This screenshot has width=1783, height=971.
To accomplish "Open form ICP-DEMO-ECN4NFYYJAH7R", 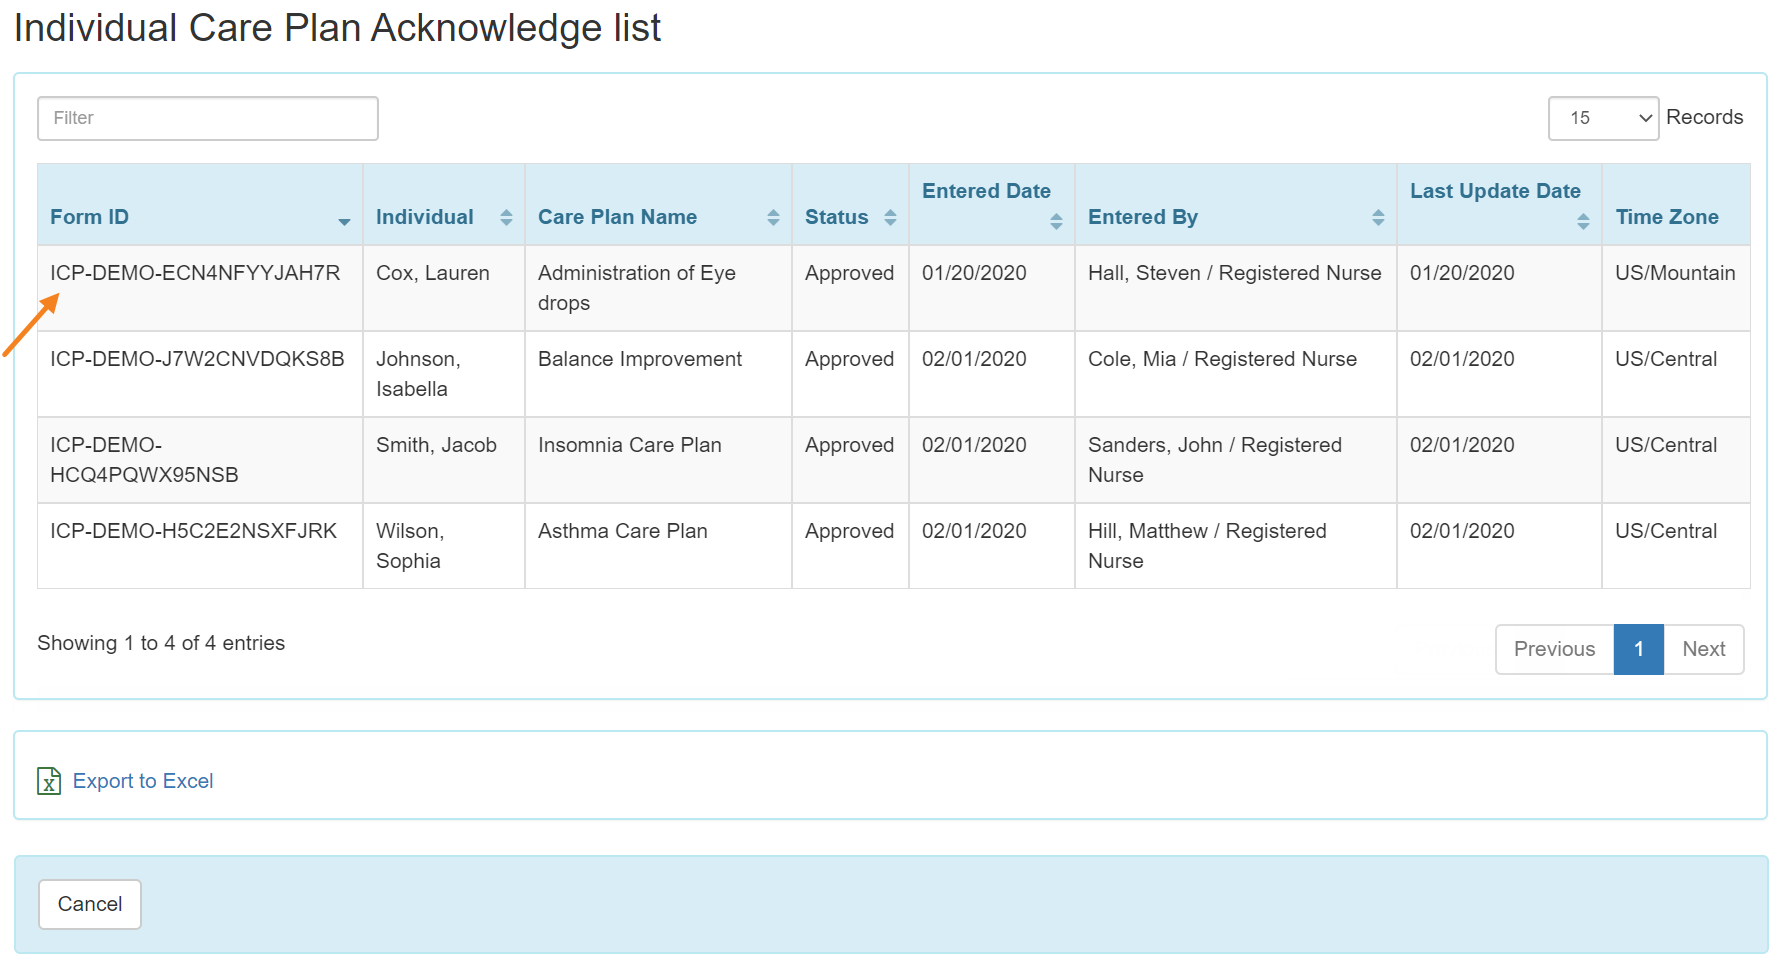I will [x=195, y=273].
